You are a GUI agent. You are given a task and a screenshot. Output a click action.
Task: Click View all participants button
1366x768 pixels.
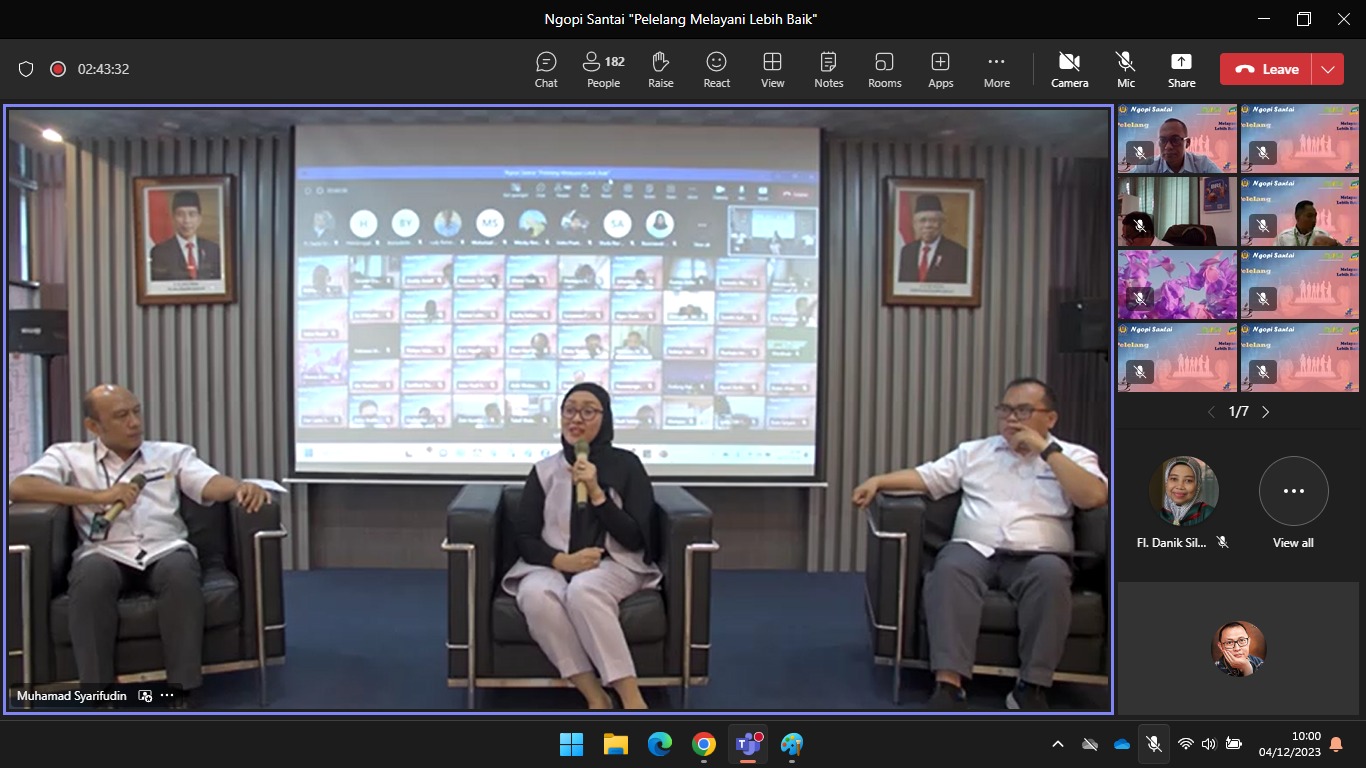1293,502
